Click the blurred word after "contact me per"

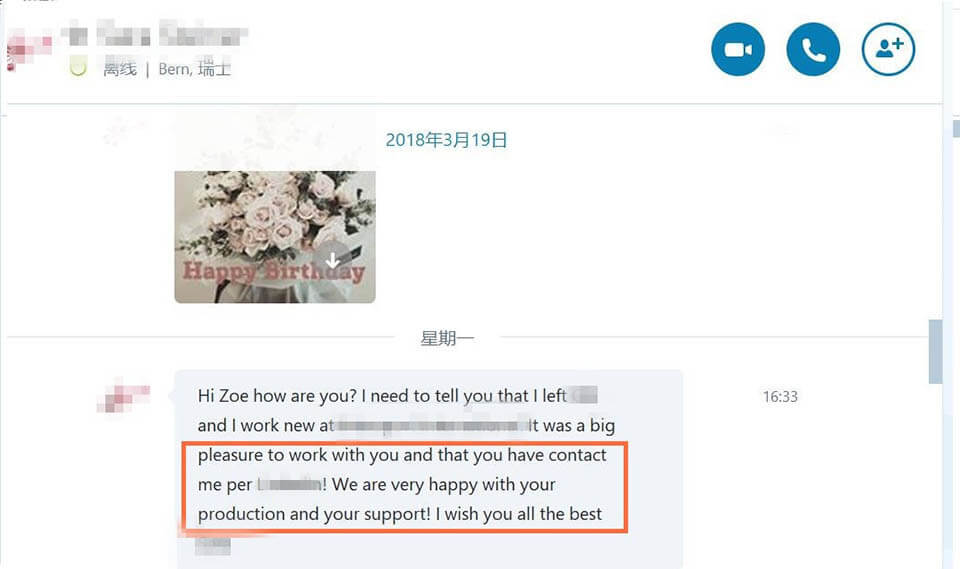289,485
